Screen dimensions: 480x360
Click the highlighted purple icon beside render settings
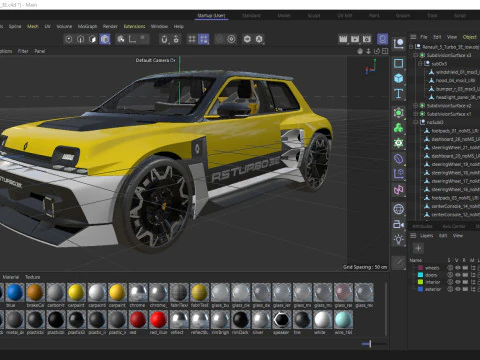tap(382, 39)
